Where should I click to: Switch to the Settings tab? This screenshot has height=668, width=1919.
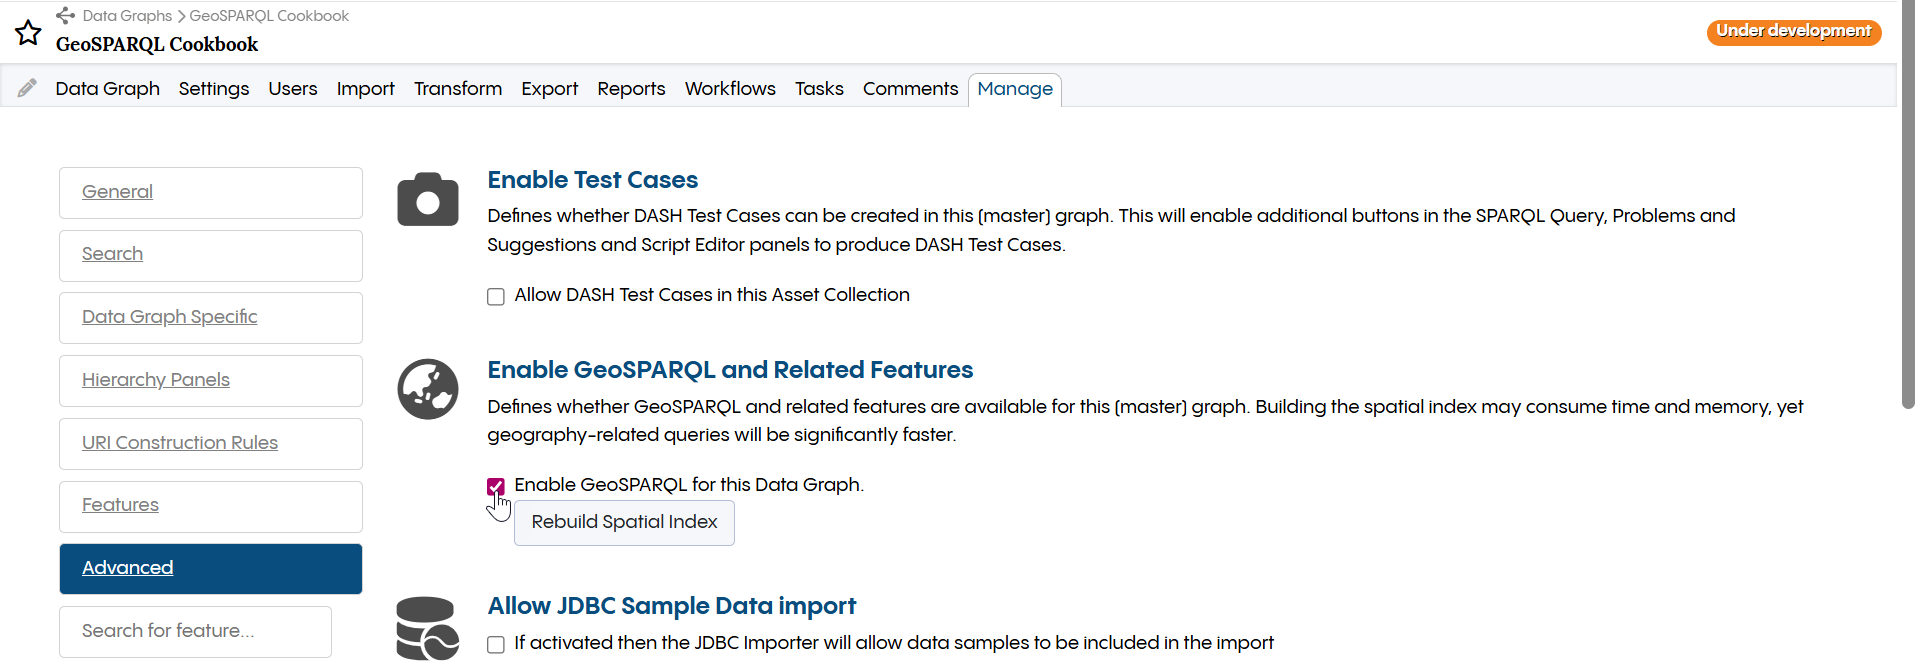click(213, 89)
